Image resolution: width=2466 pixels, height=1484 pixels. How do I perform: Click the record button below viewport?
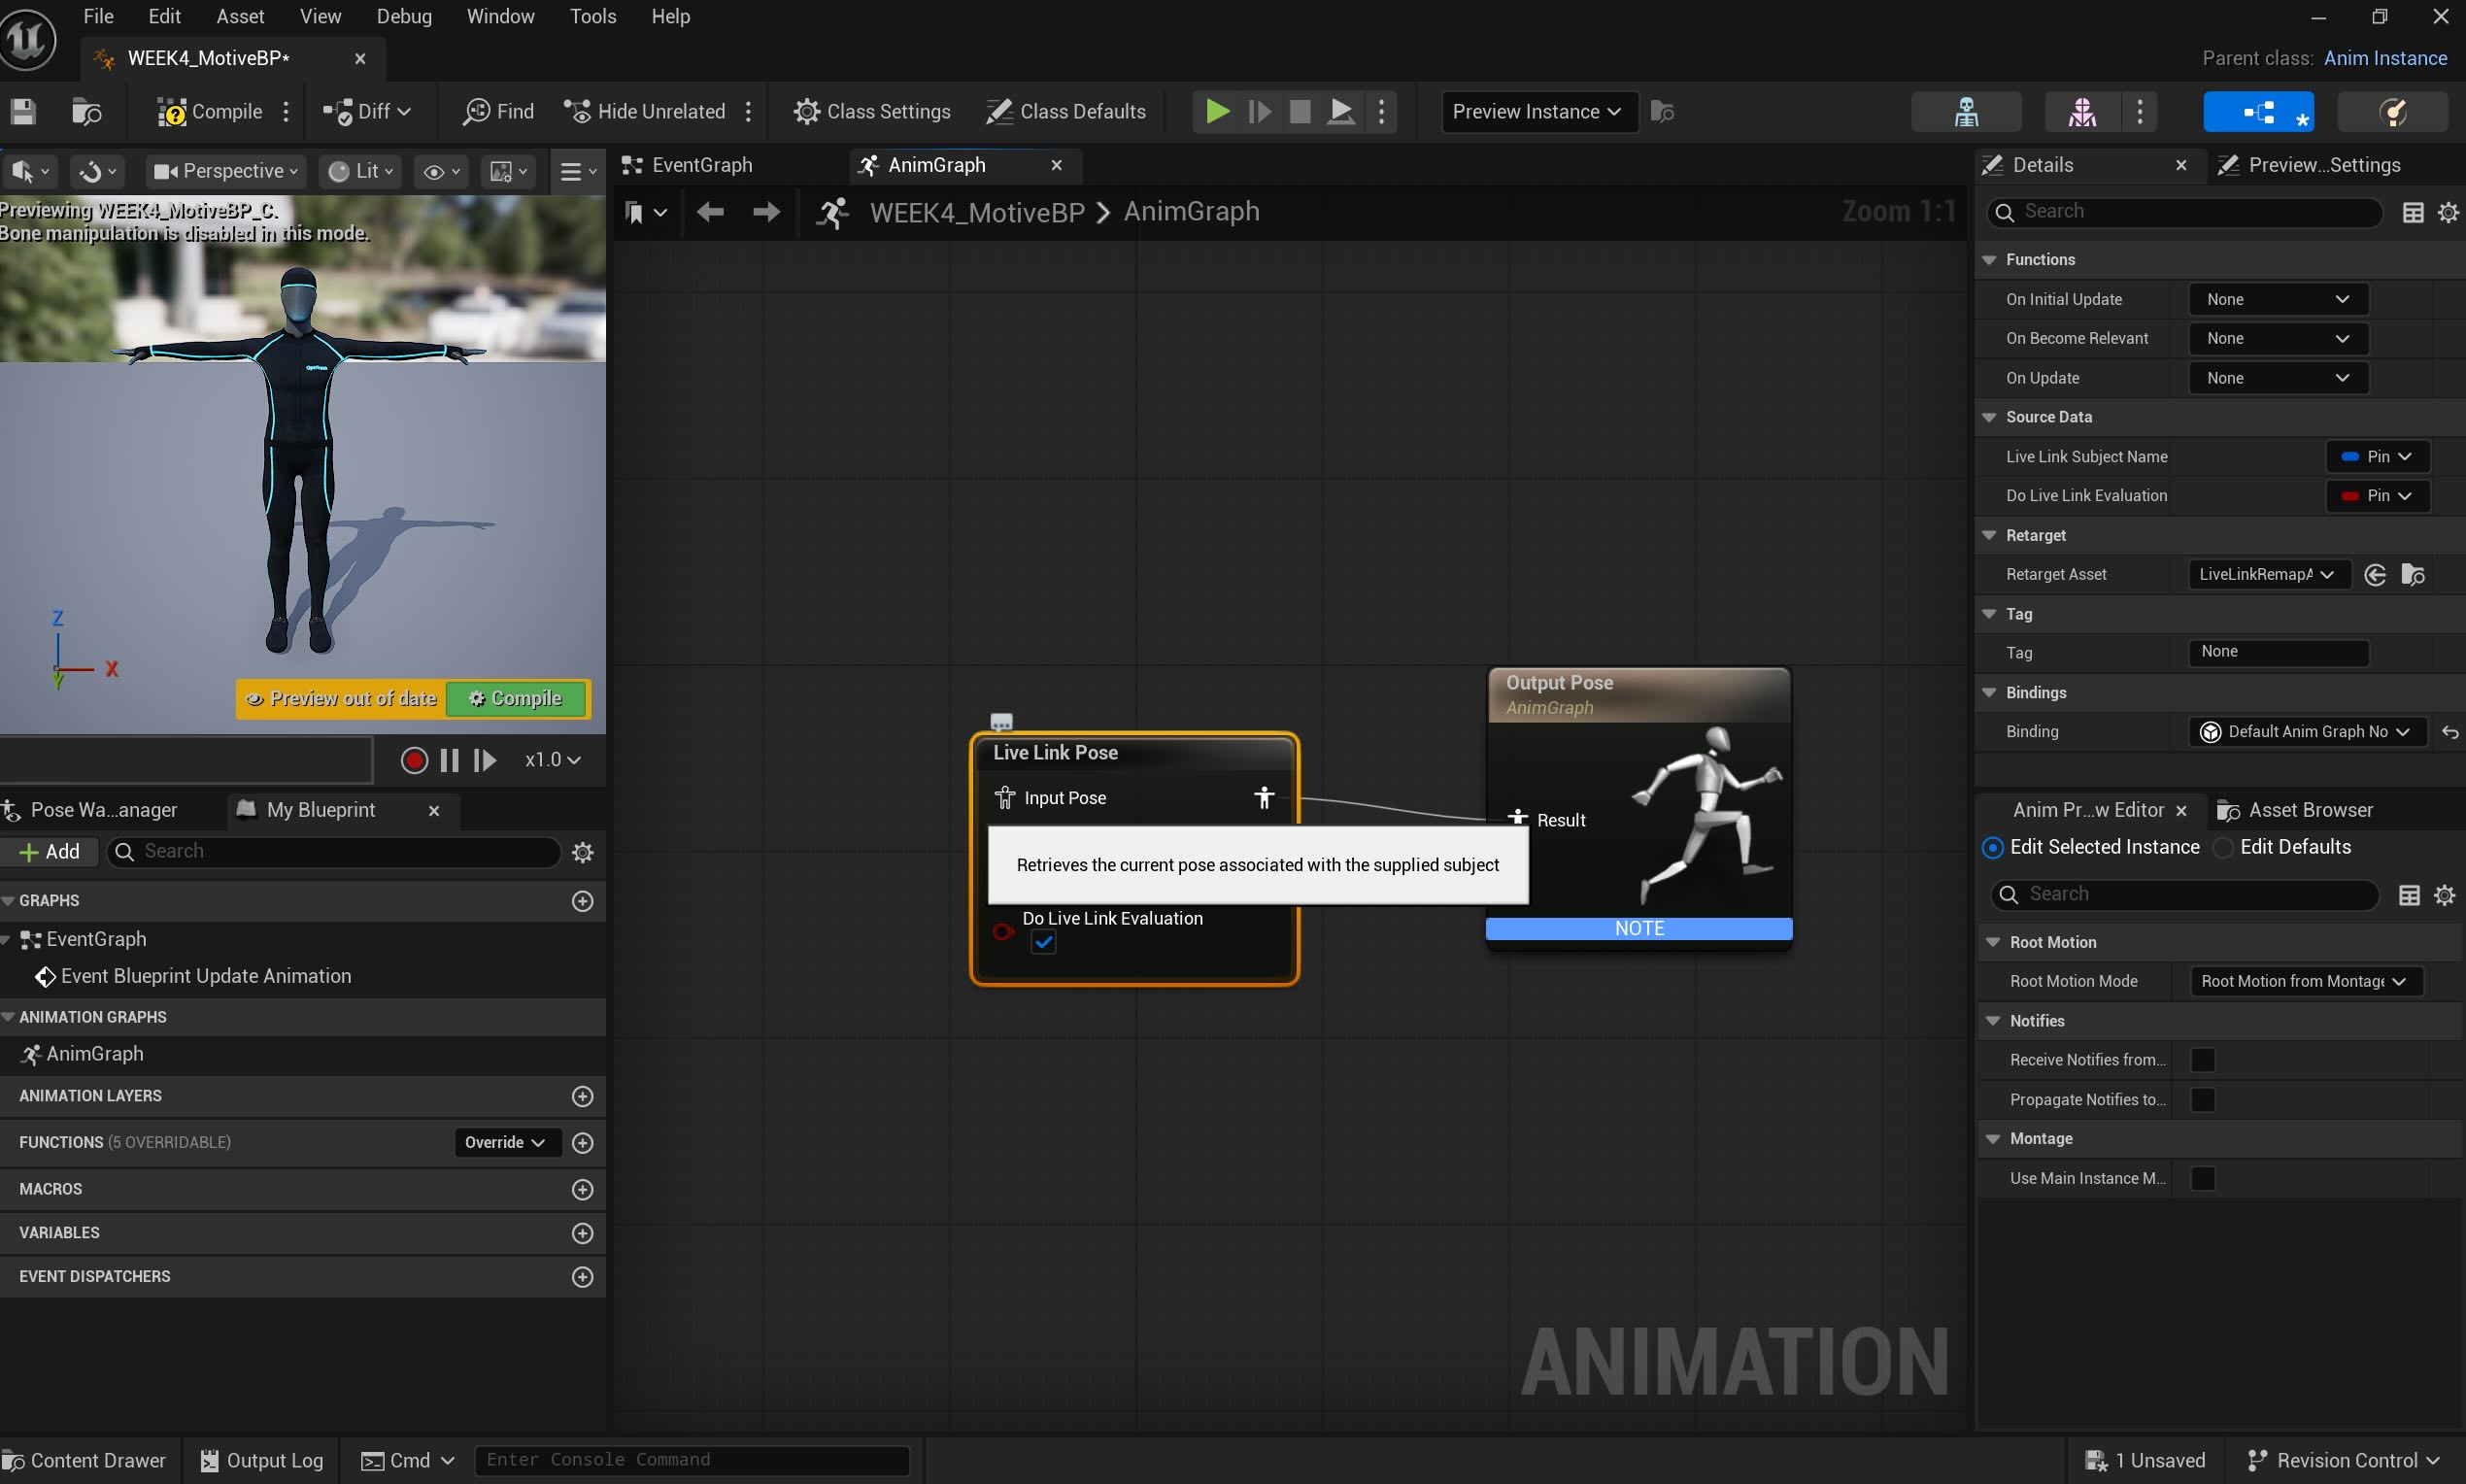click(x=414, y=760)
